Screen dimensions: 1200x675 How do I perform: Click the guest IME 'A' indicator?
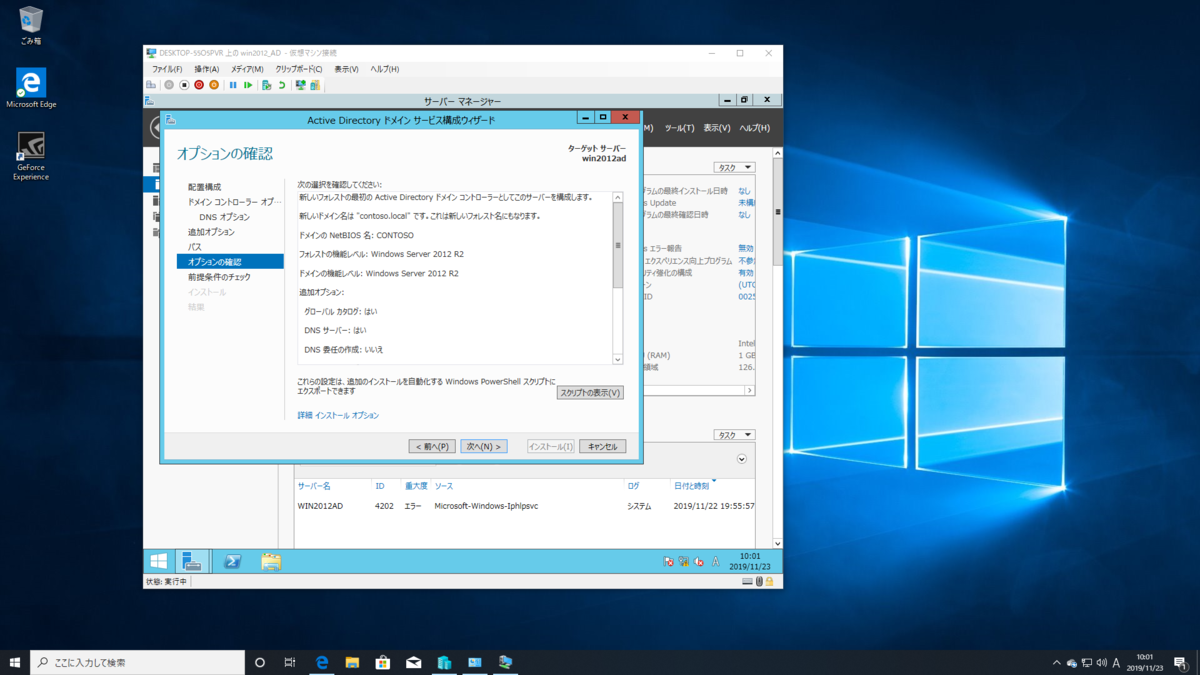715,562
